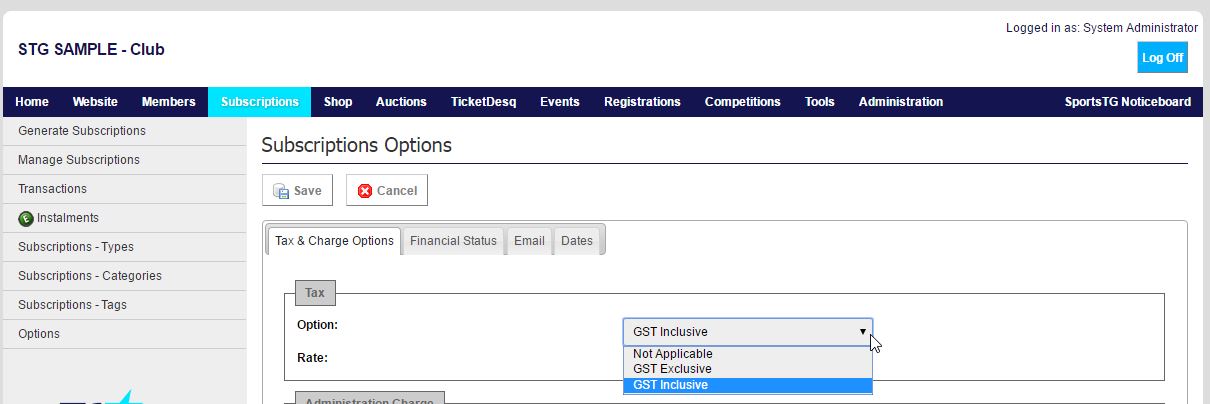Open Generate Subscriptions in the sidebar

(124, 131)
